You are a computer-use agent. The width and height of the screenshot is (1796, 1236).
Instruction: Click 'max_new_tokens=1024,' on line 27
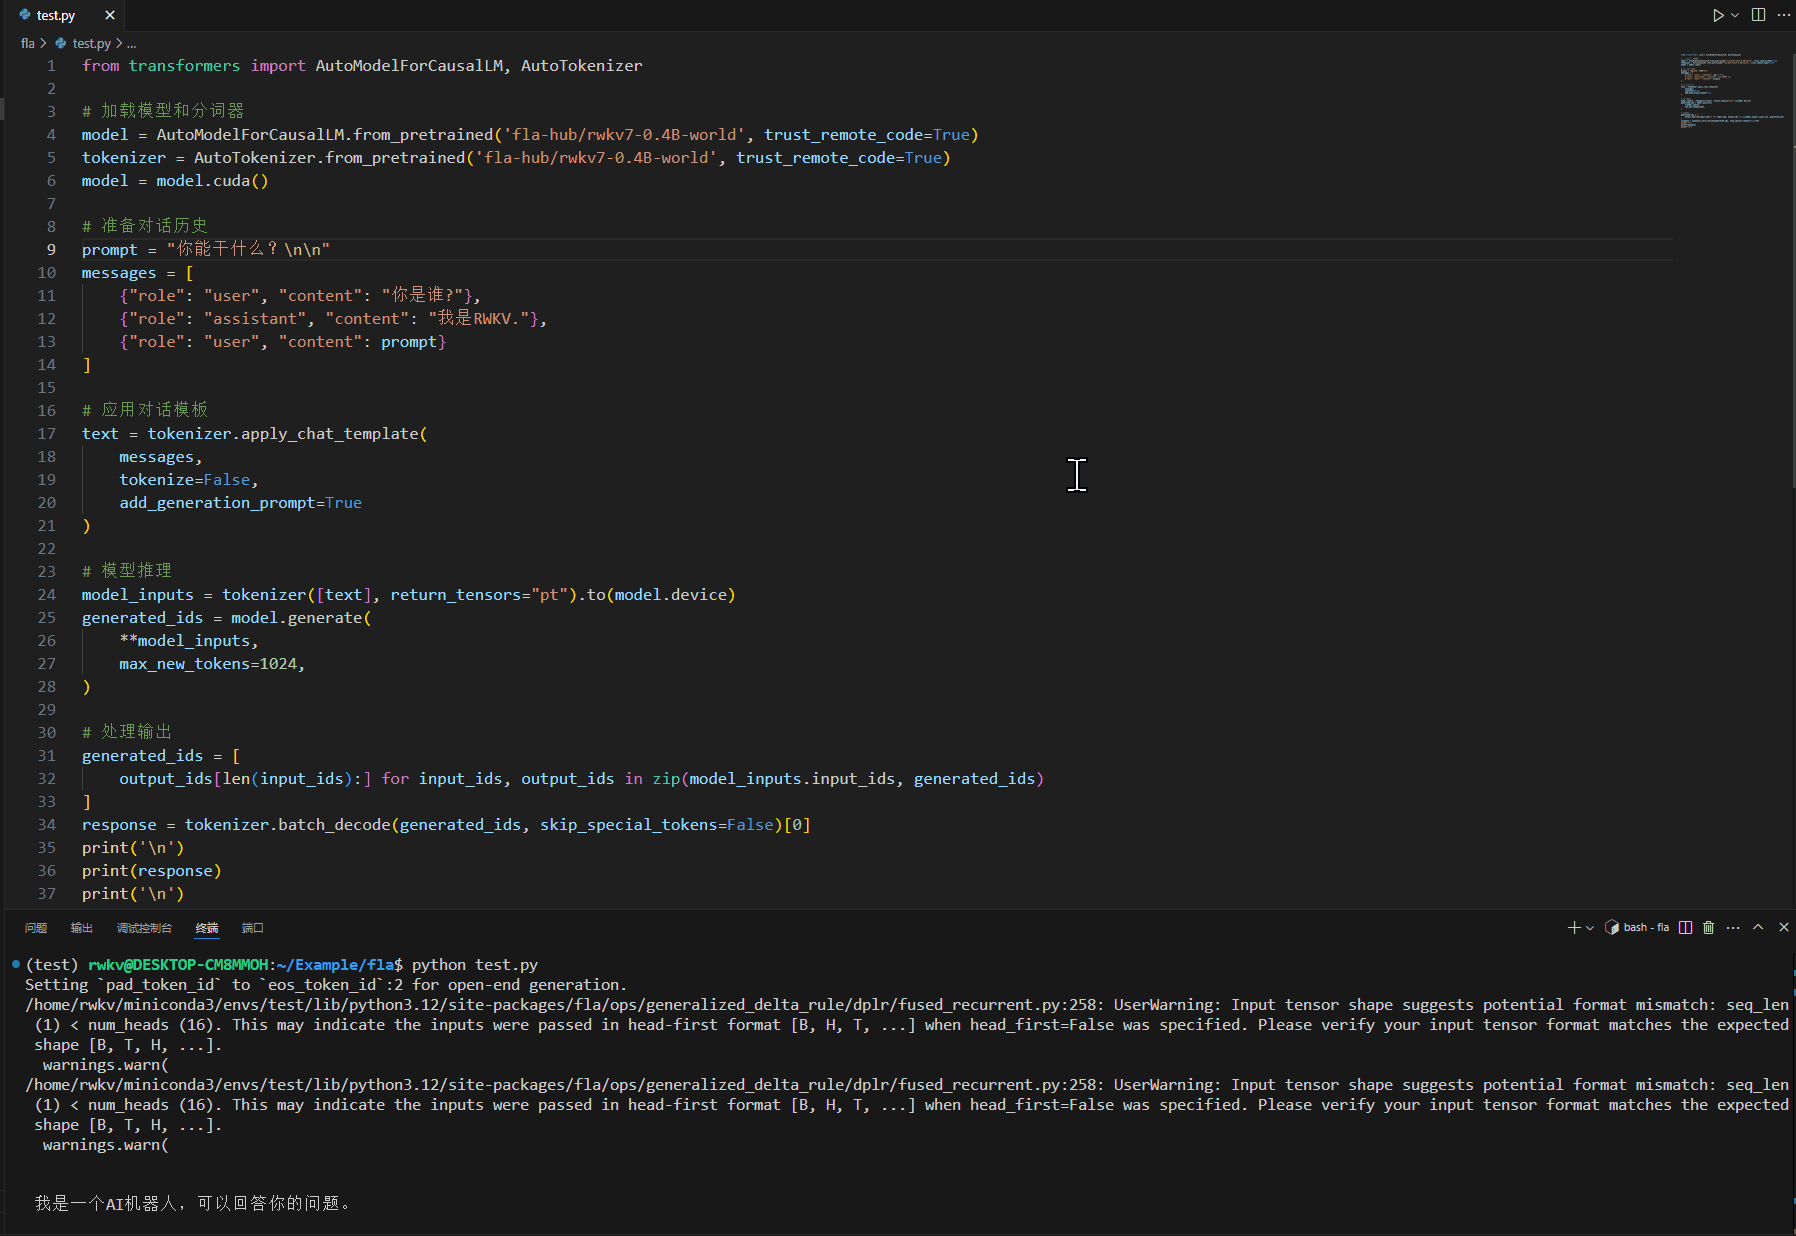(212, 664)
